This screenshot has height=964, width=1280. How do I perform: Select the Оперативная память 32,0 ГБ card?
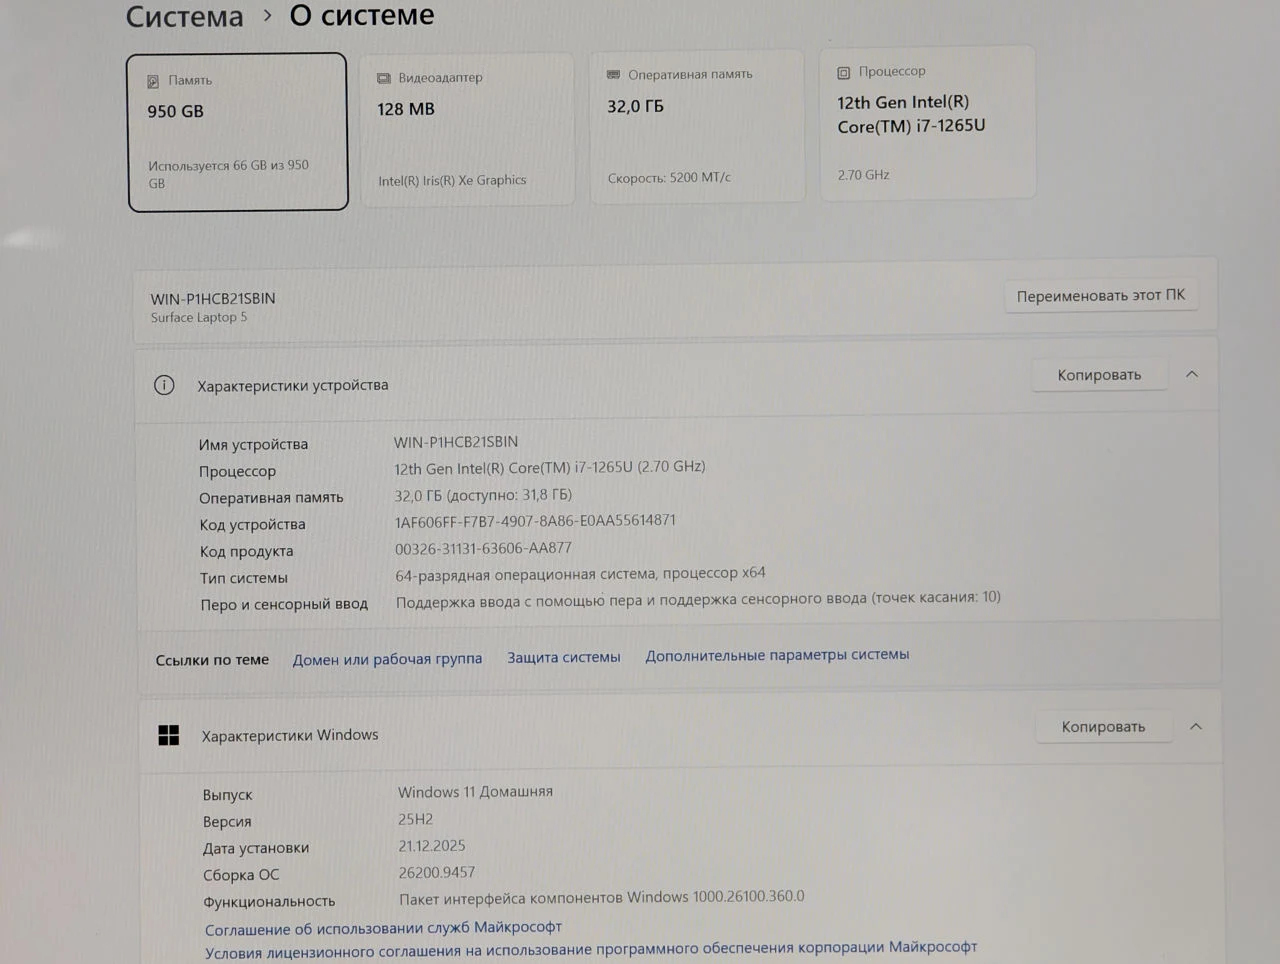click(697, 126)
